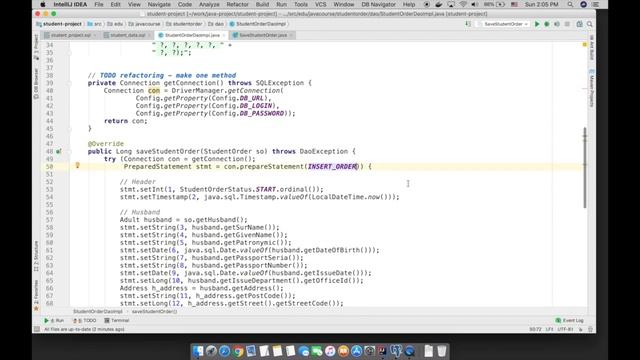The width and height of the screenshot is (640, 360).
Task: Click LF line separator in status bar
Action: (549, 329)
